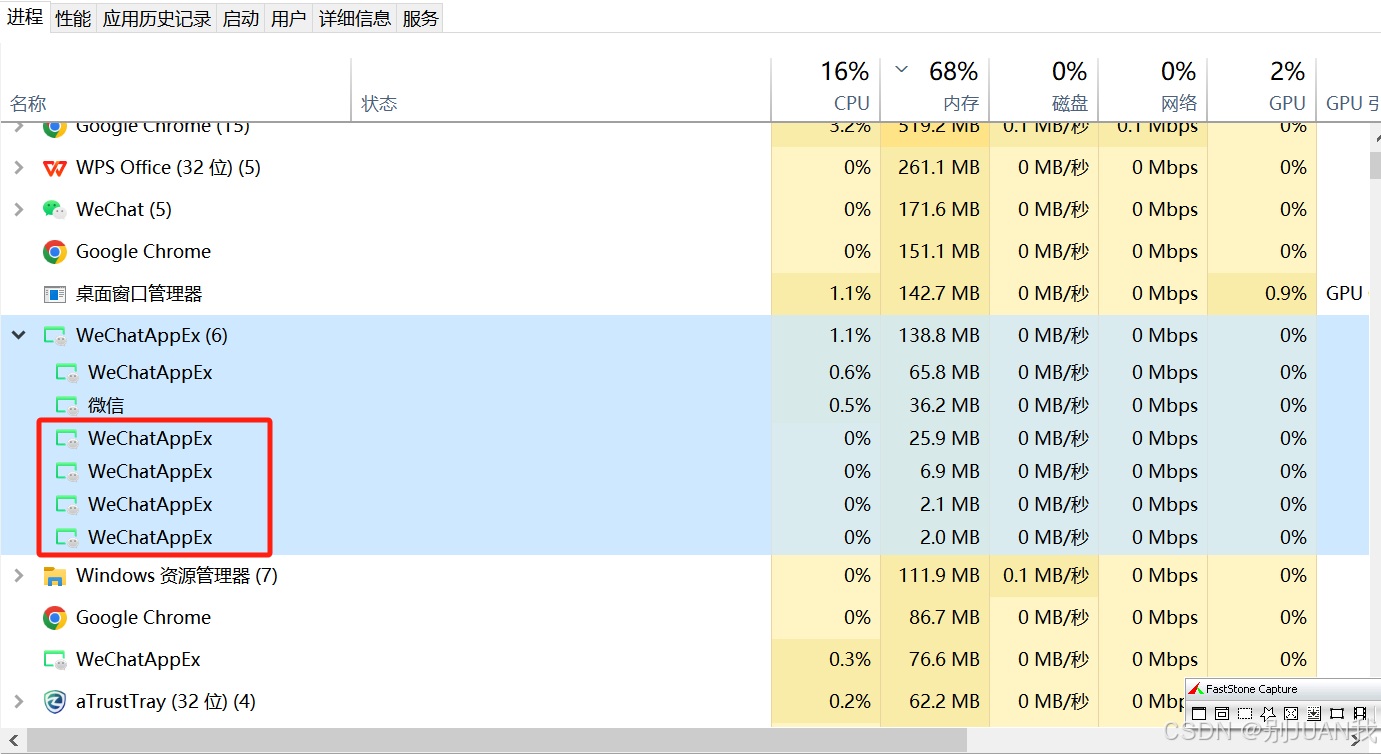
Task: Click the vertical scrollbar thumb
Action: click(1375, 165)
